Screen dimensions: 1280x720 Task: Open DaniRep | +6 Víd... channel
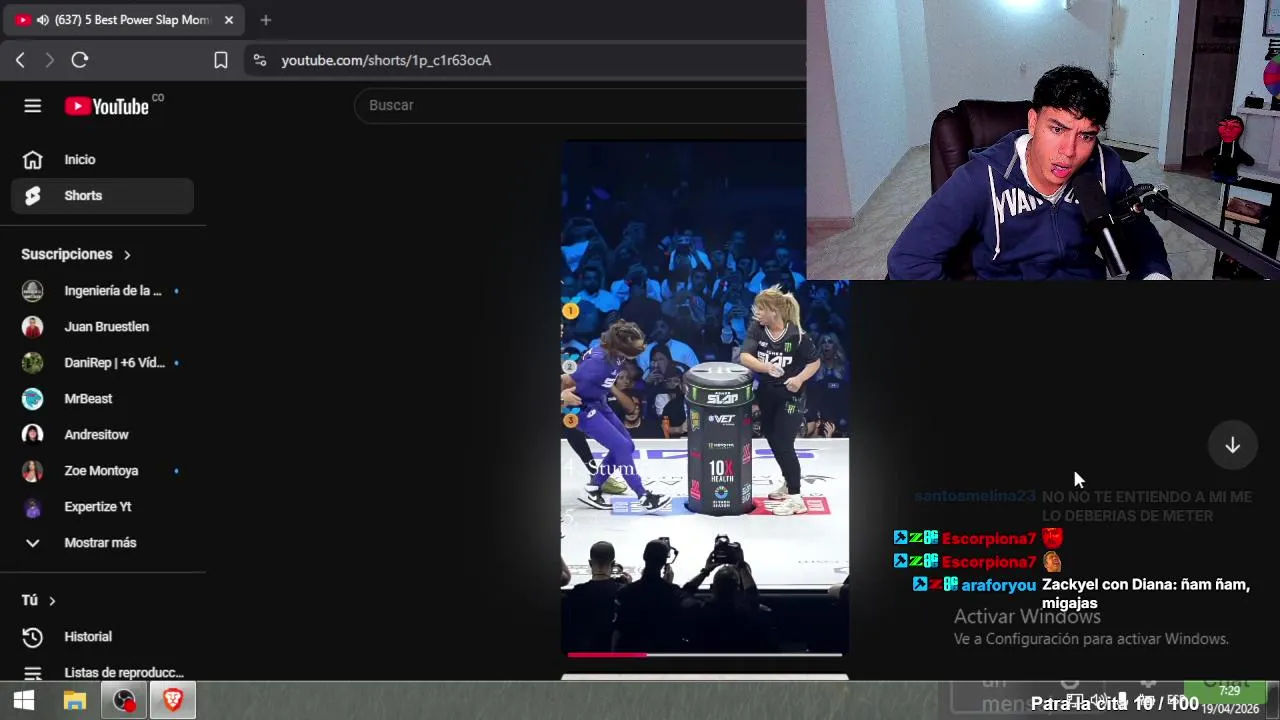pyautogui.click(x=102, y=363)
